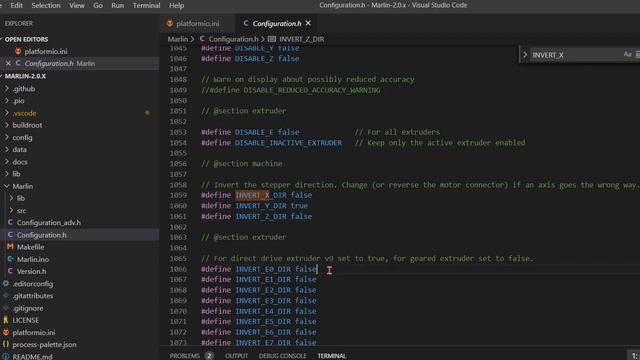Open process-palette.json in explorer

44,344
